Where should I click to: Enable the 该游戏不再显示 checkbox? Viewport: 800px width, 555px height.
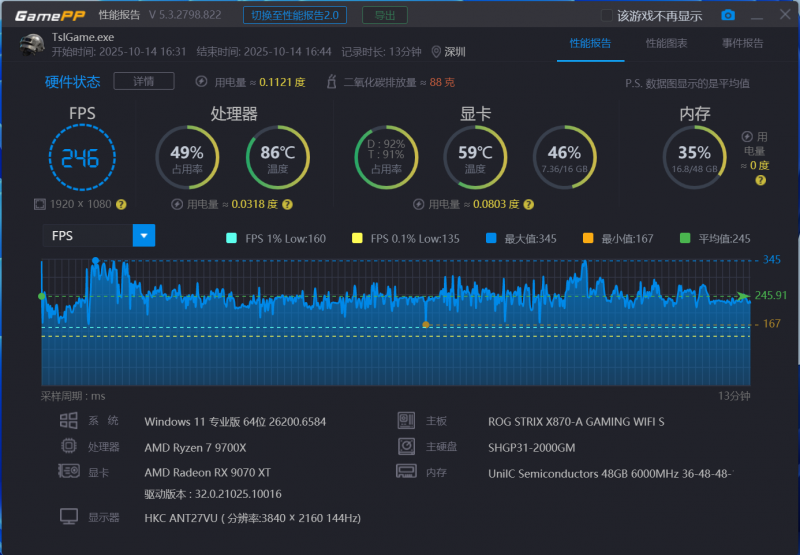(606, 15)
